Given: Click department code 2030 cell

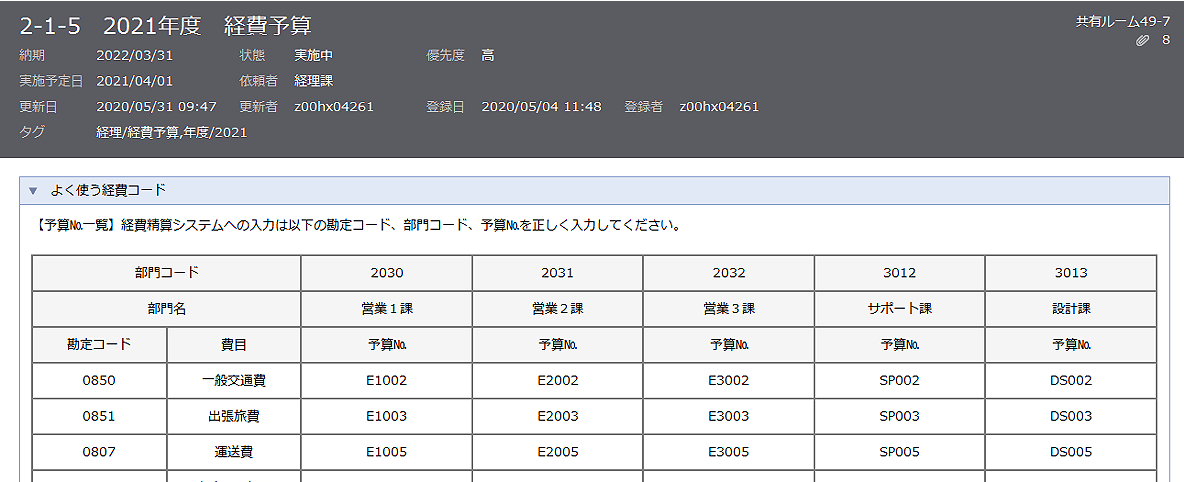Looking at the screenshot, I should click(x=387, y=273).
